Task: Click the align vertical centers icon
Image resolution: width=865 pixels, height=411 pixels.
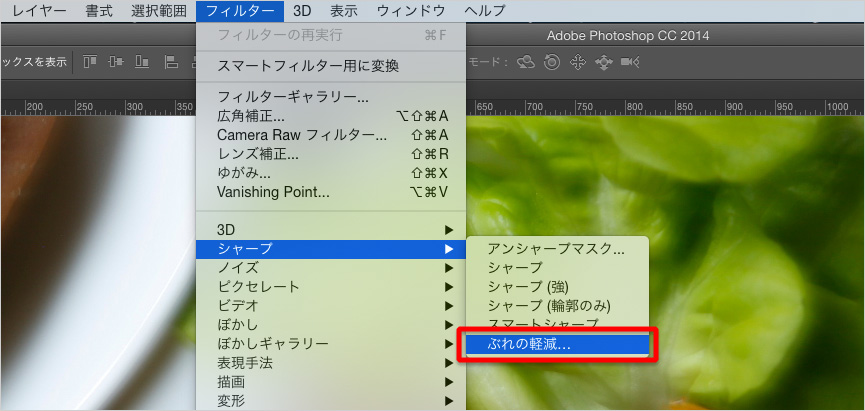Action: (x=116, y=62)
